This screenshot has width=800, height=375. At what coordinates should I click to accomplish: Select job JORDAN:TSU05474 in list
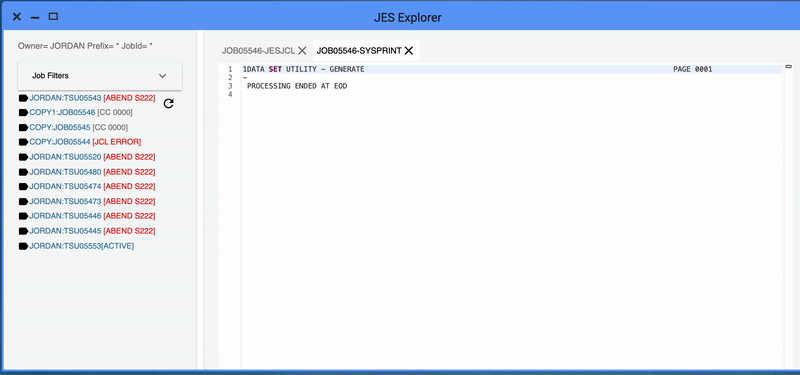(92, 186)
